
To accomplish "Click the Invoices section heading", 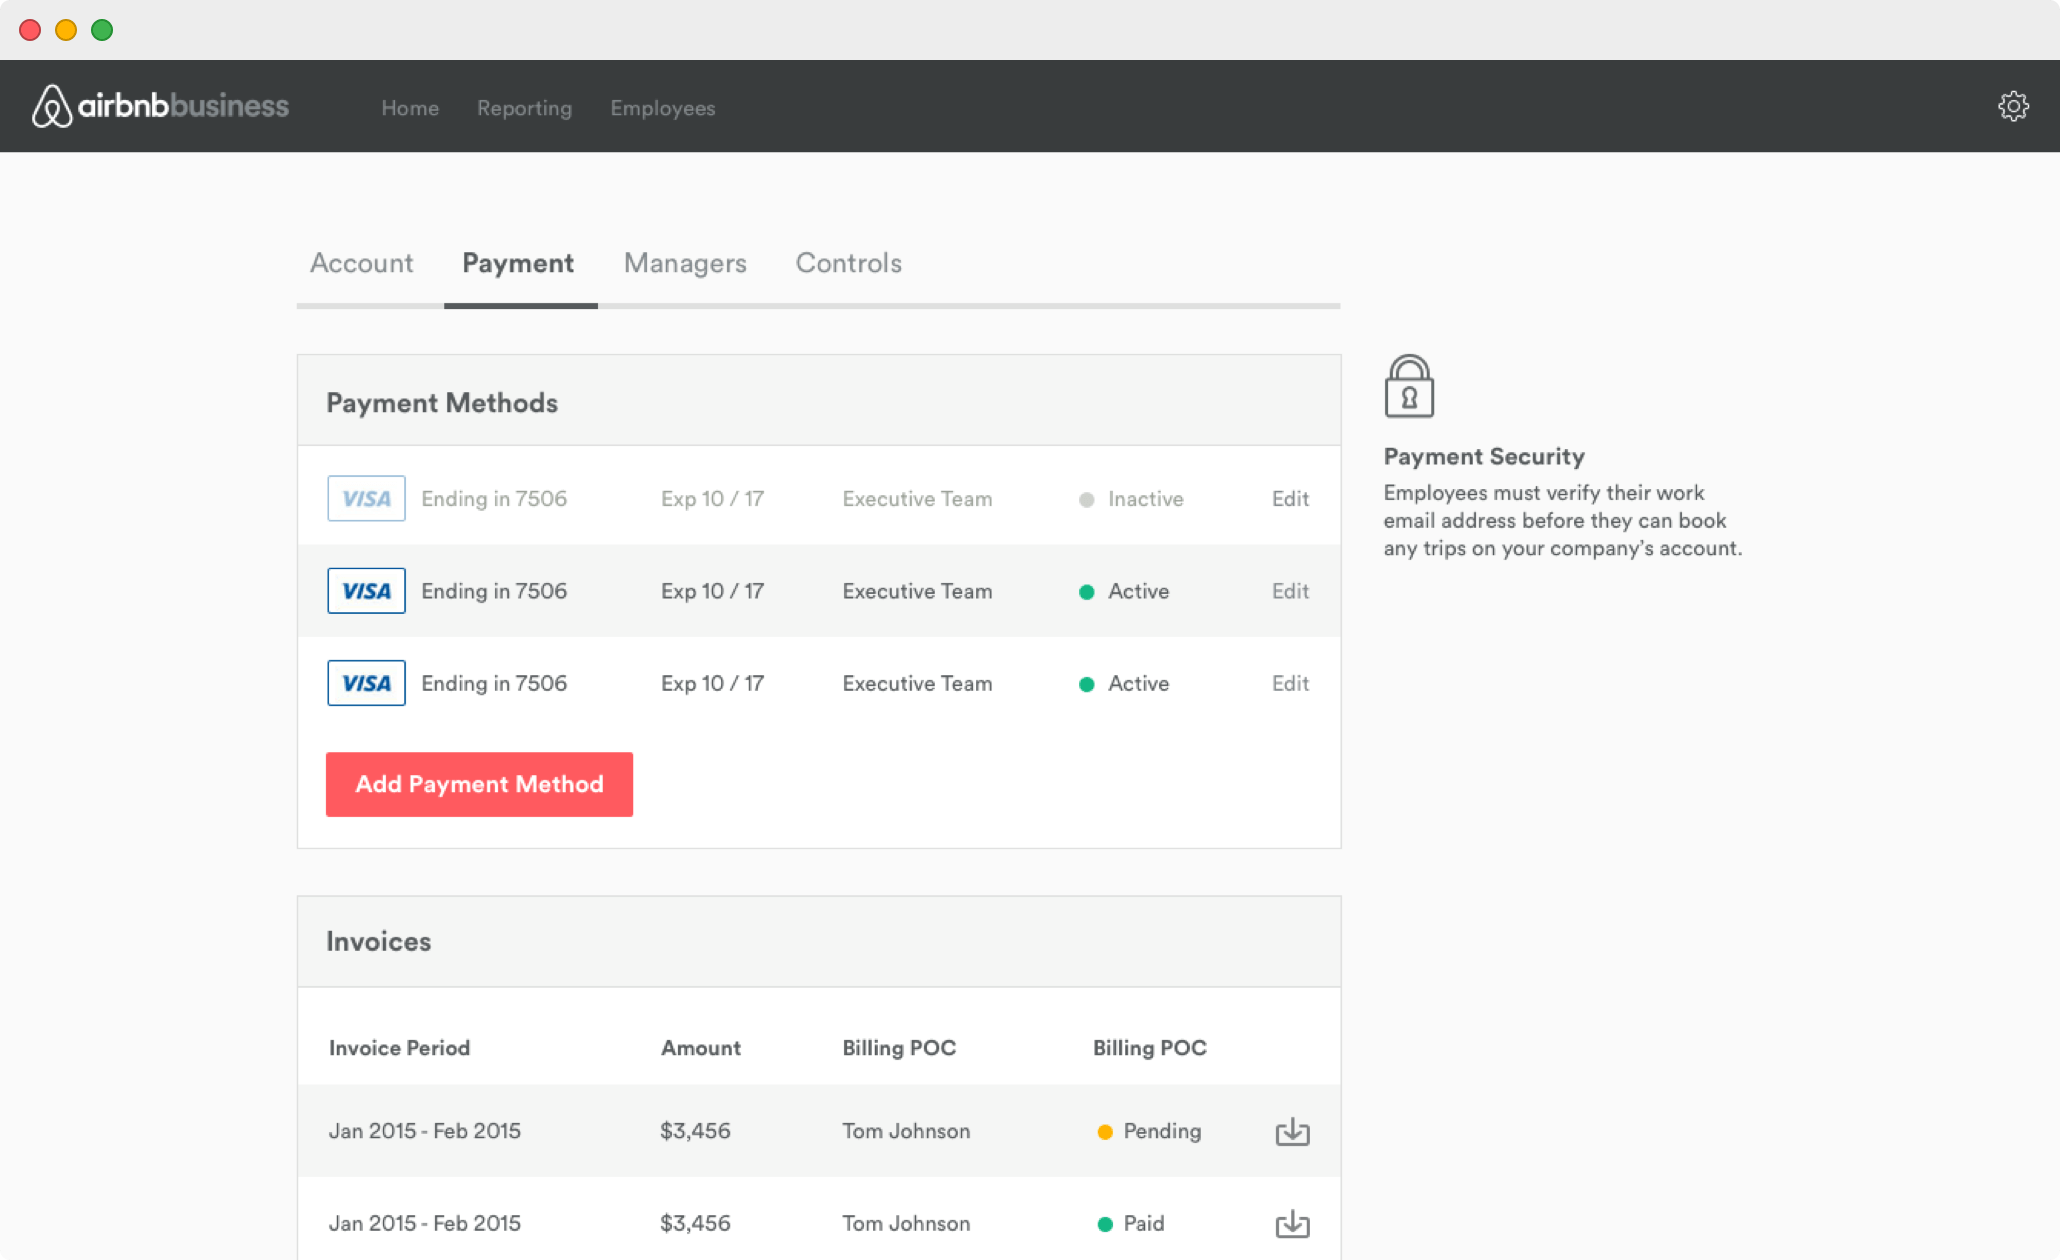I will coord(378,941).
